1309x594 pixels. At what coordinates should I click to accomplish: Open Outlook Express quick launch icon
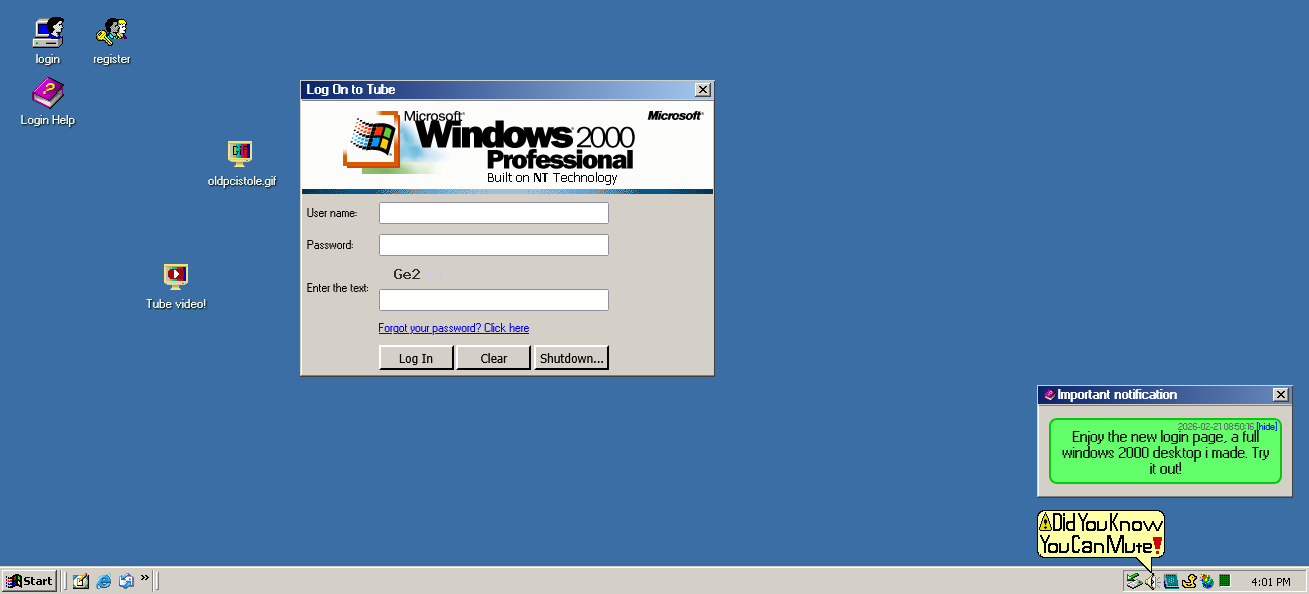tap(126, 581)
